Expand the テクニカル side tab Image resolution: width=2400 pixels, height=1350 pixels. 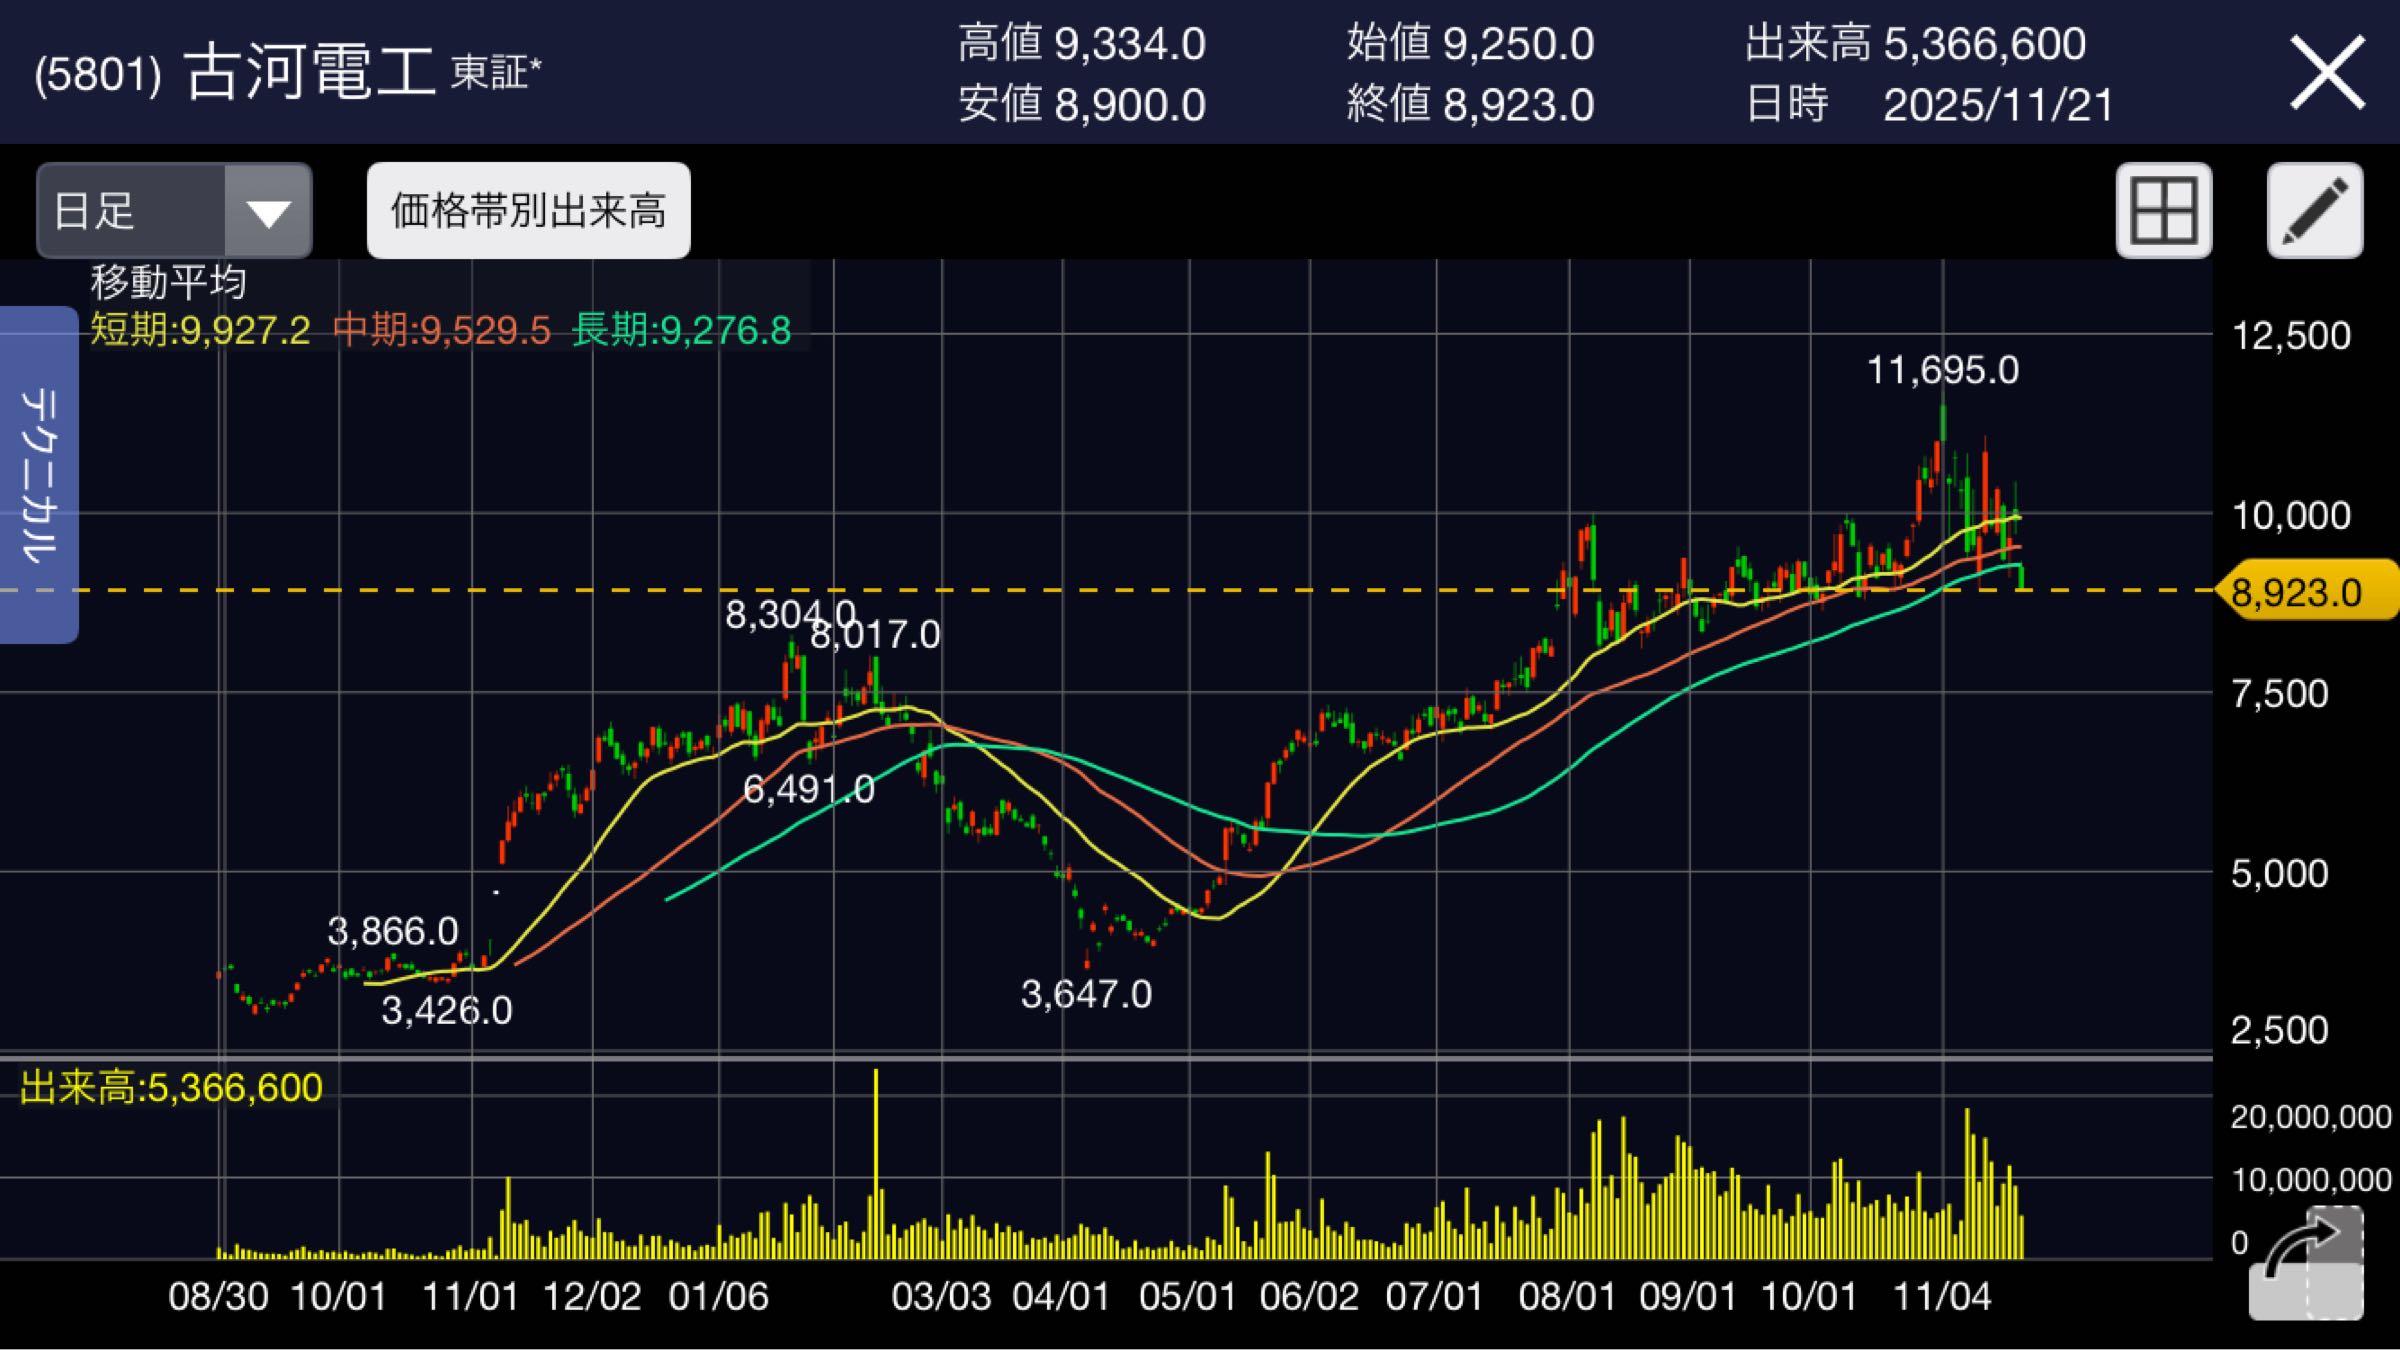[39, 475]
